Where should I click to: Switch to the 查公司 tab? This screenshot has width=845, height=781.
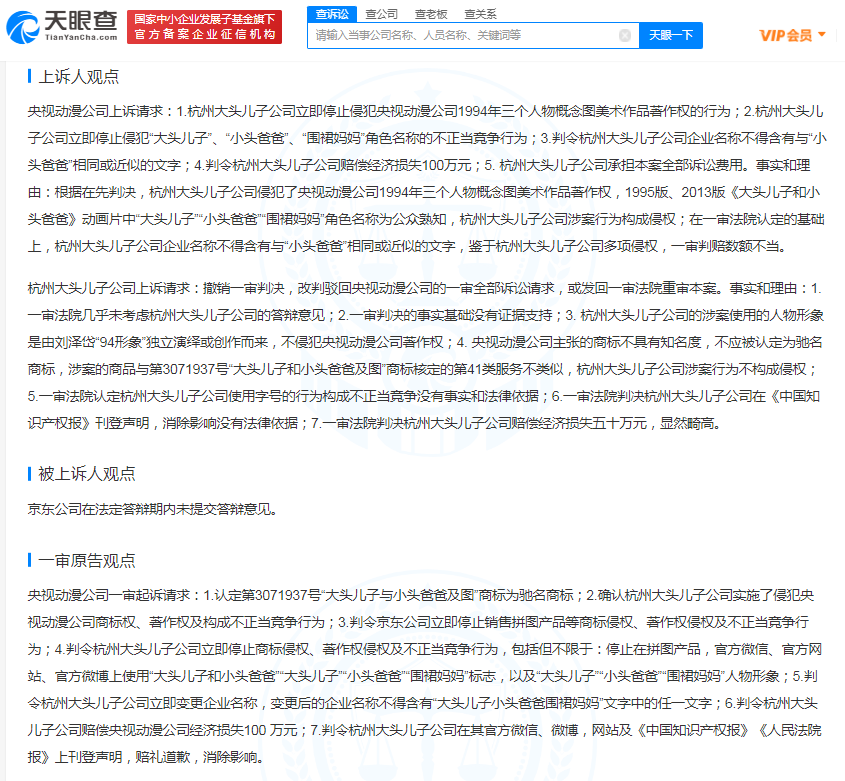tap(382, 14)
